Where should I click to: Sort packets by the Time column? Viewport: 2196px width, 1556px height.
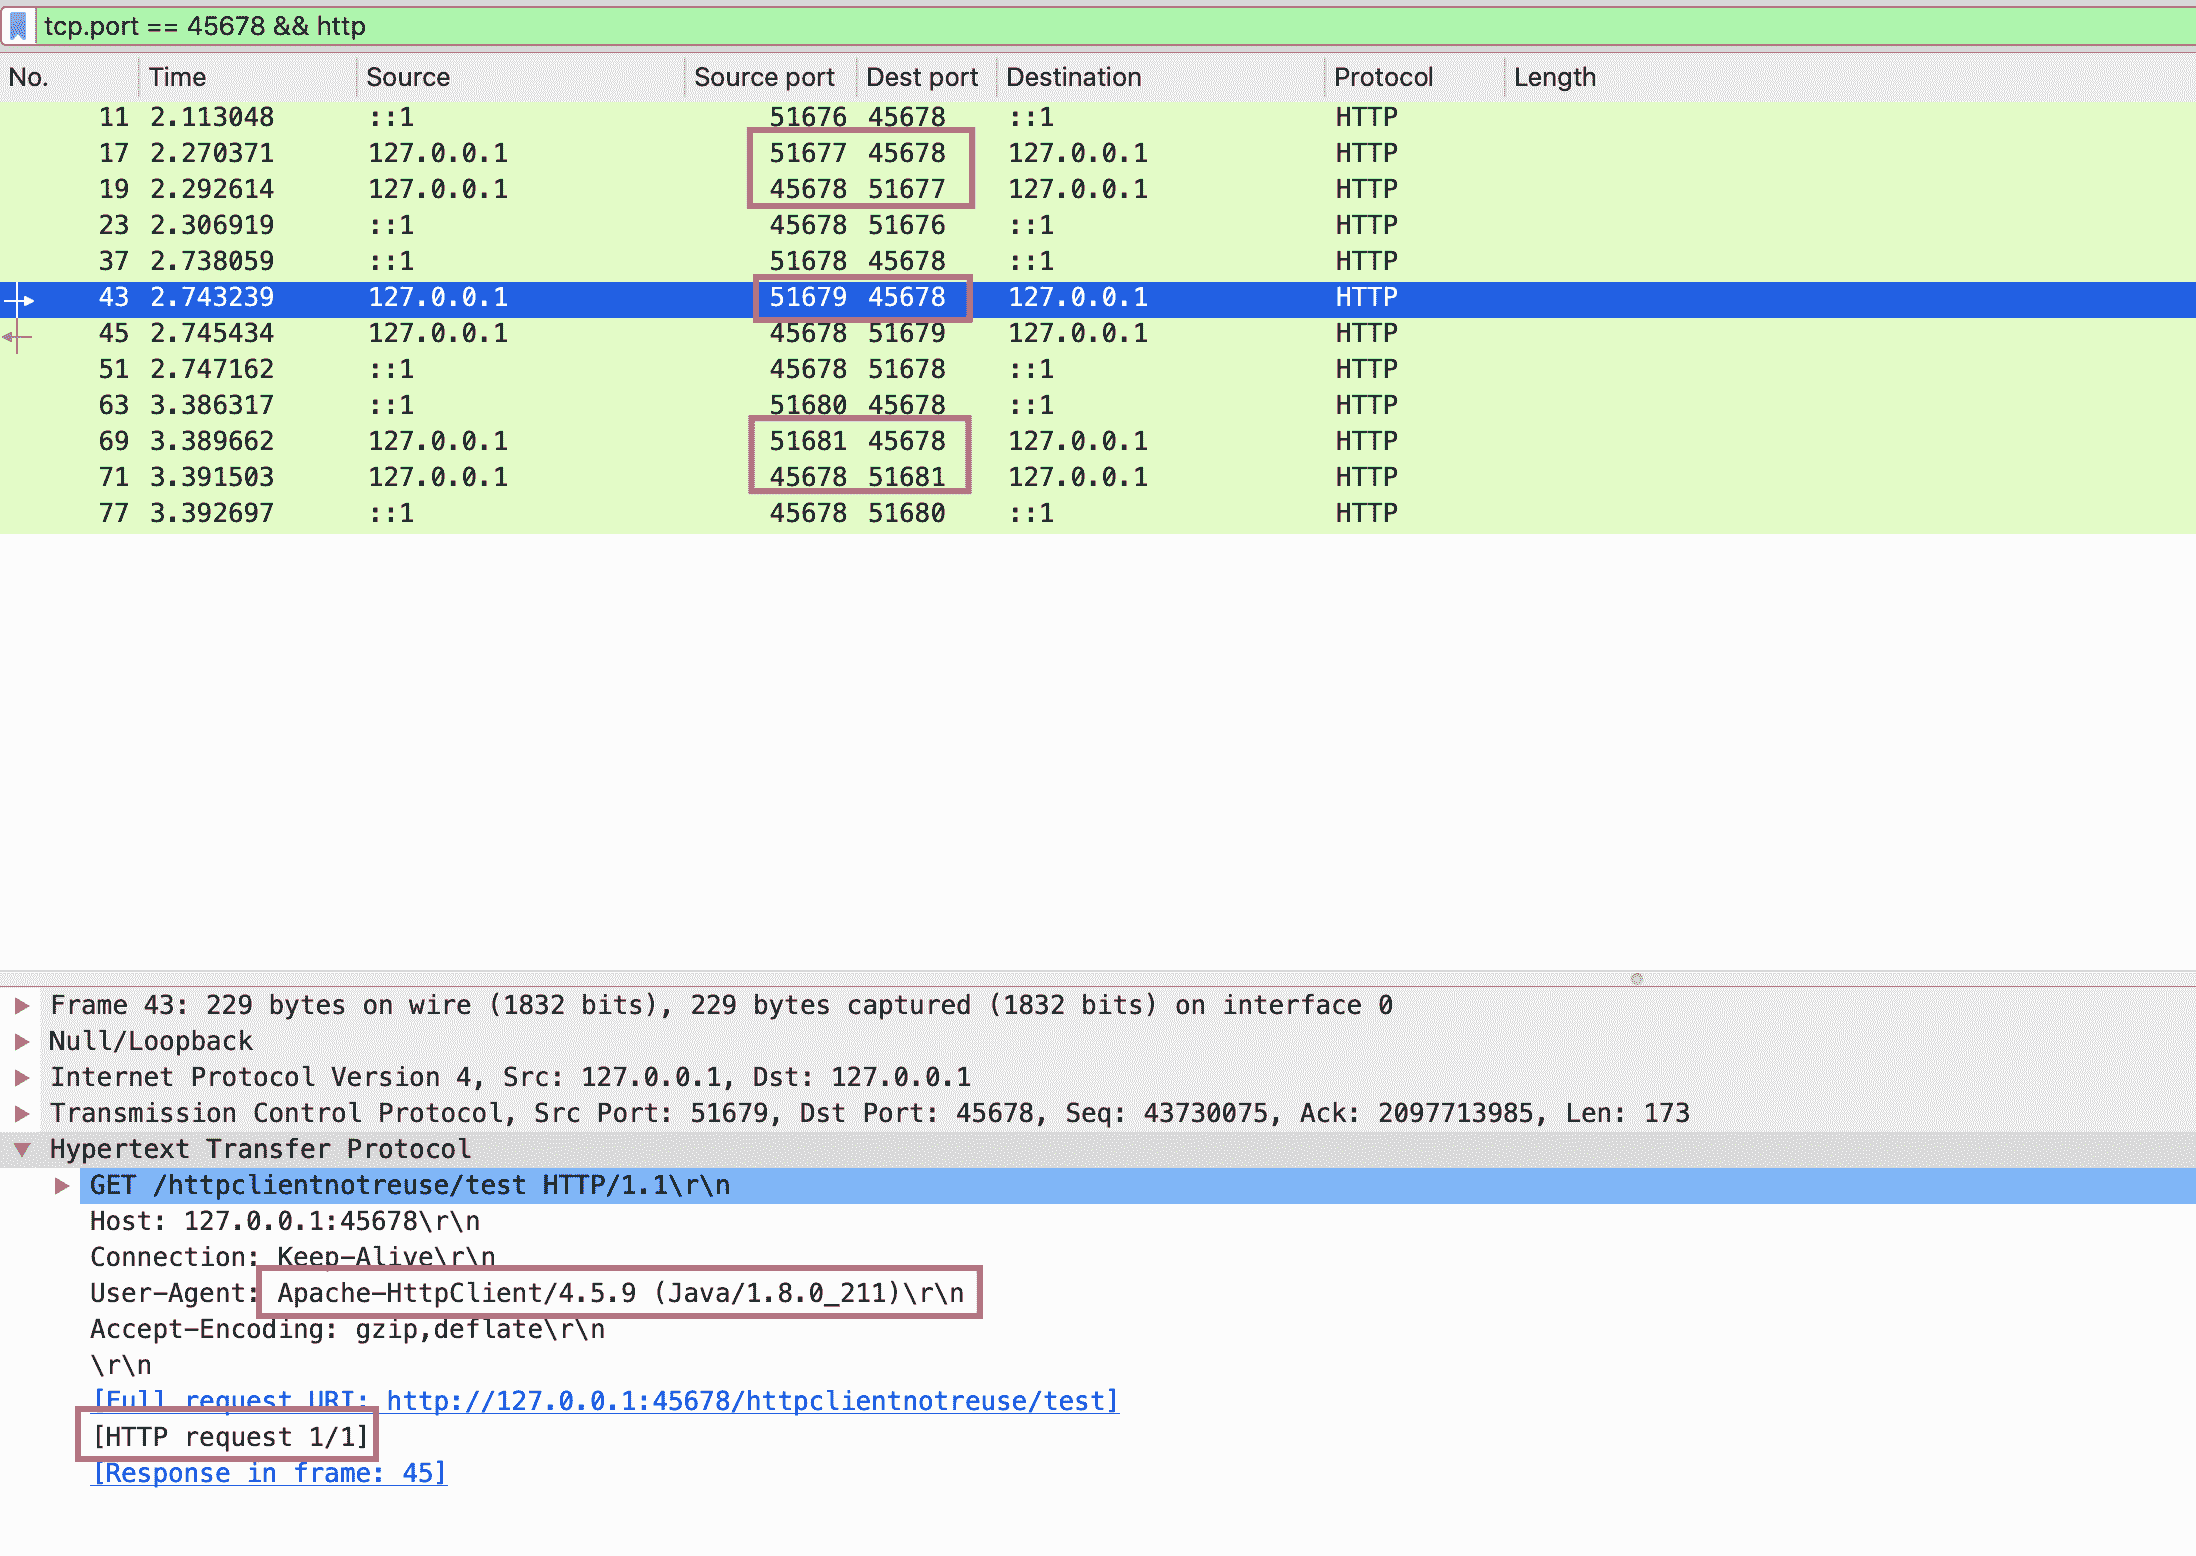178,77
